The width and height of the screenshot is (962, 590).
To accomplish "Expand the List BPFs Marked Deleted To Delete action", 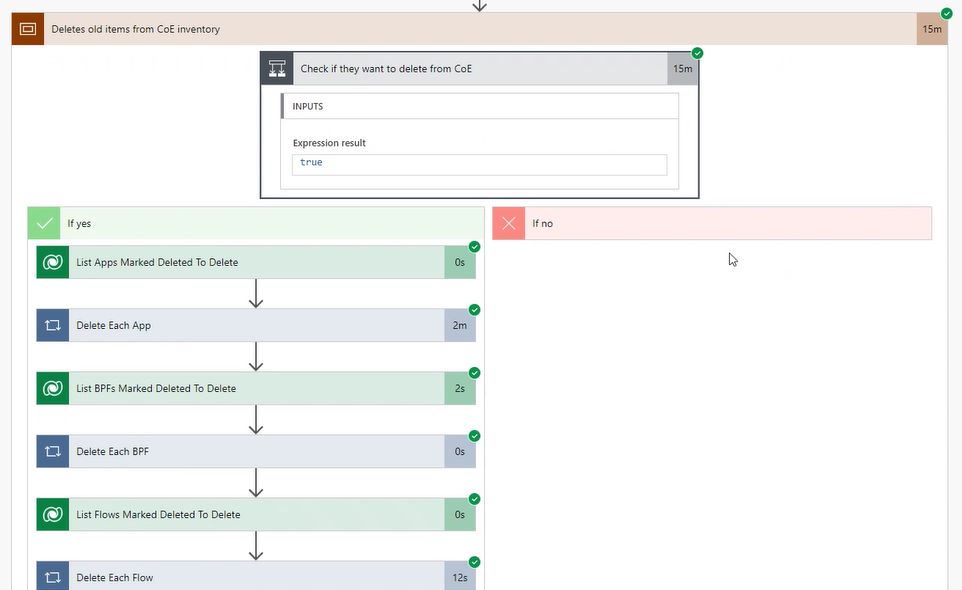I will tap(256, 389).
